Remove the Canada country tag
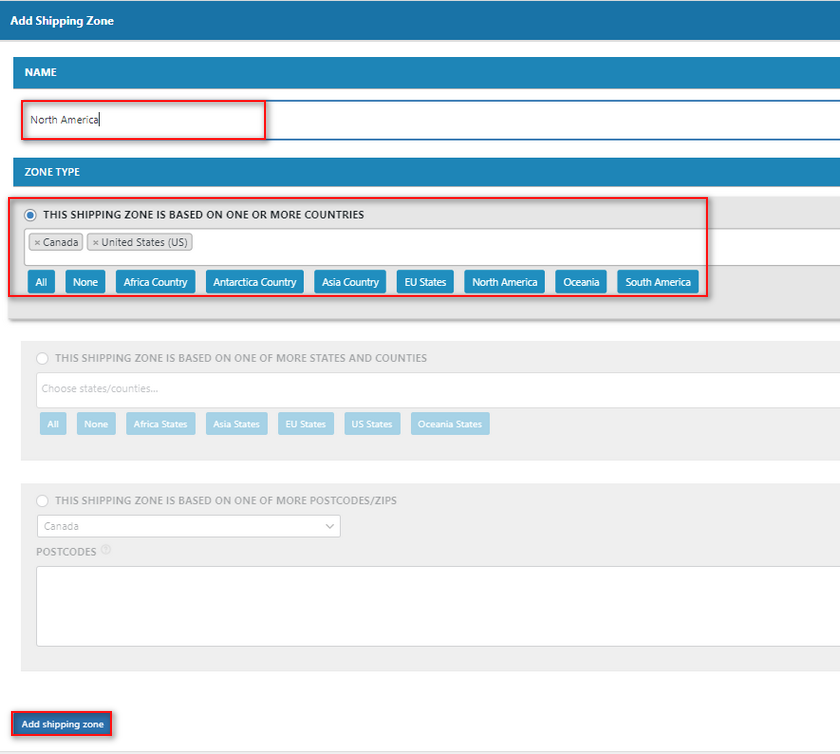Image resolution: width=840 pixels, height=754 pixels. 37,243
